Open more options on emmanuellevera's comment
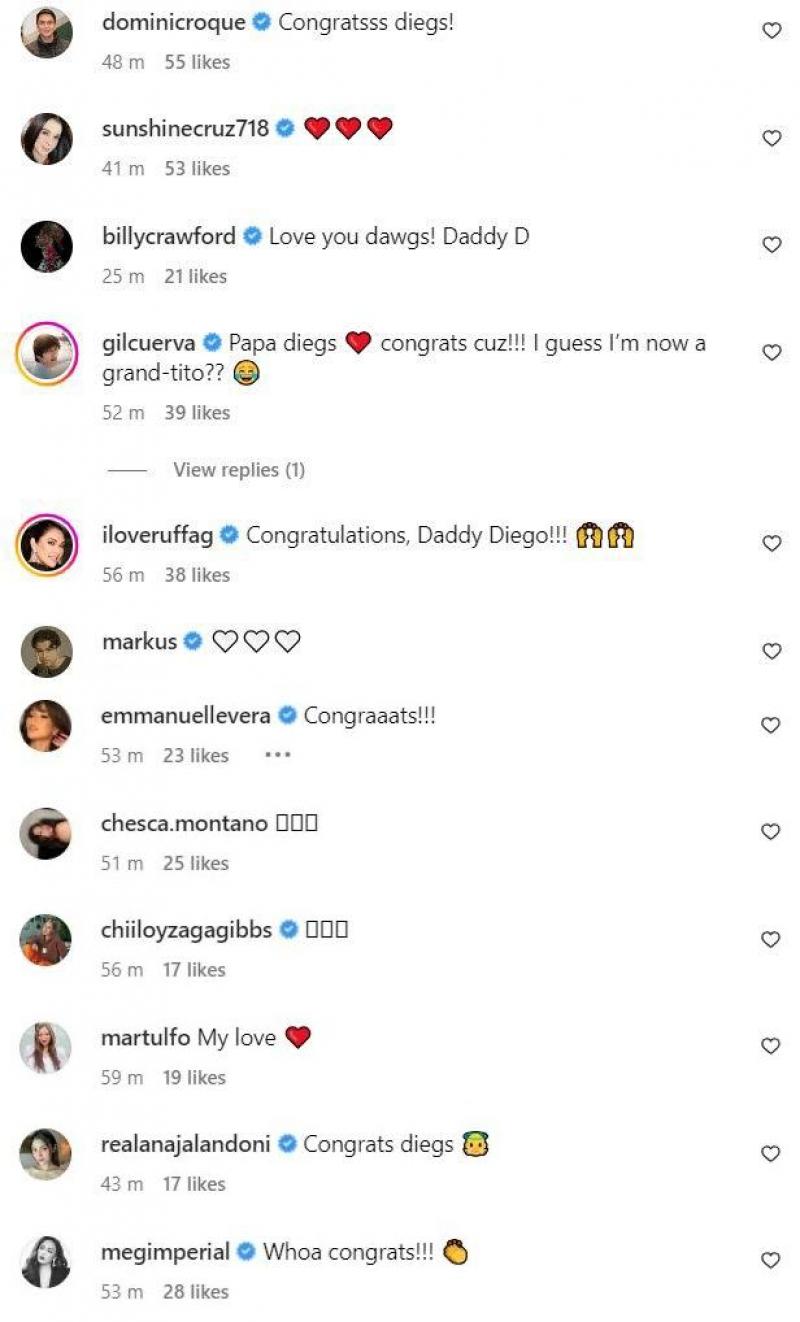800x1322 pixels. click(277, 755)
